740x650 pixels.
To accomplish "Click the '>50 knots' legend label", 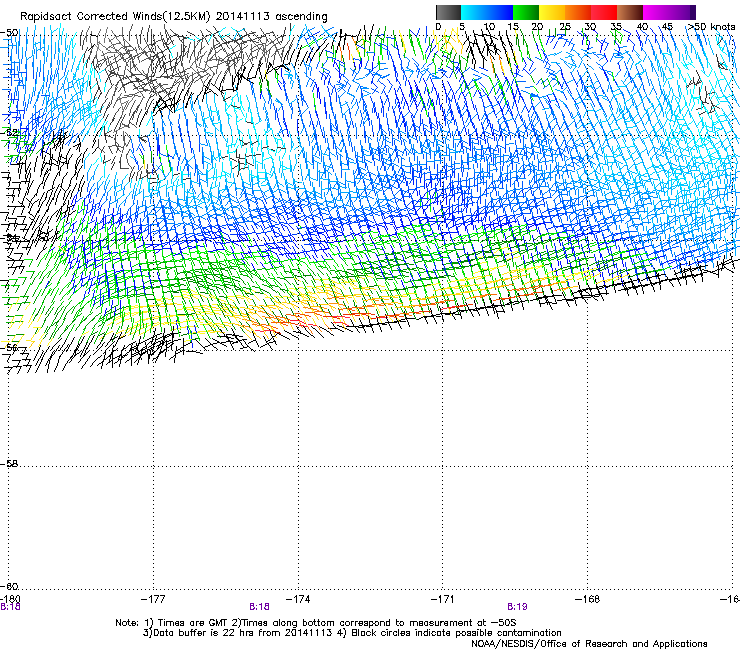I will [711, 27].
